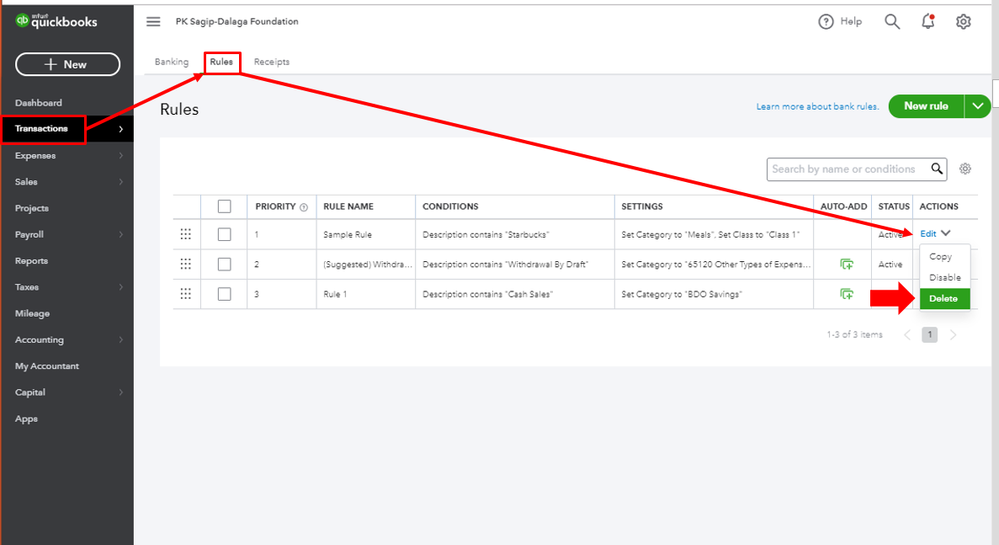
Task: Click the RULE NAME column header
Action: [349, 207]
